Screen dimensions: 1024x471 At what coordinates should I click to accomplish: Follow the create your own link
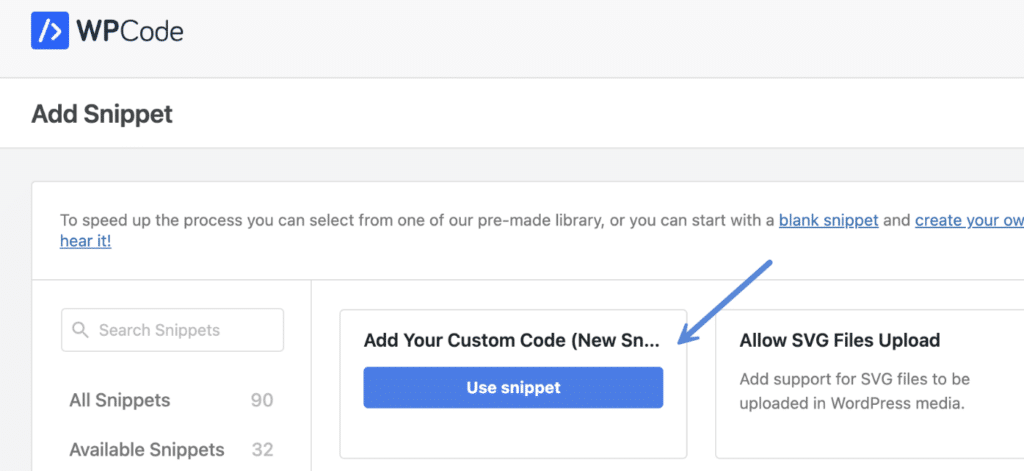coord(969,220)
